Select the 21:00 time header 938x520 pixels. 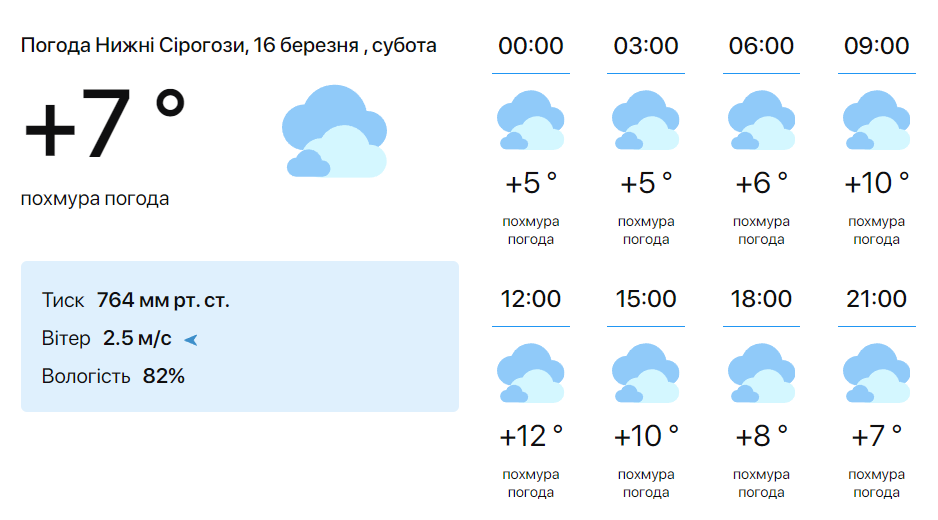pyautogui.click(x=876, y=299)
